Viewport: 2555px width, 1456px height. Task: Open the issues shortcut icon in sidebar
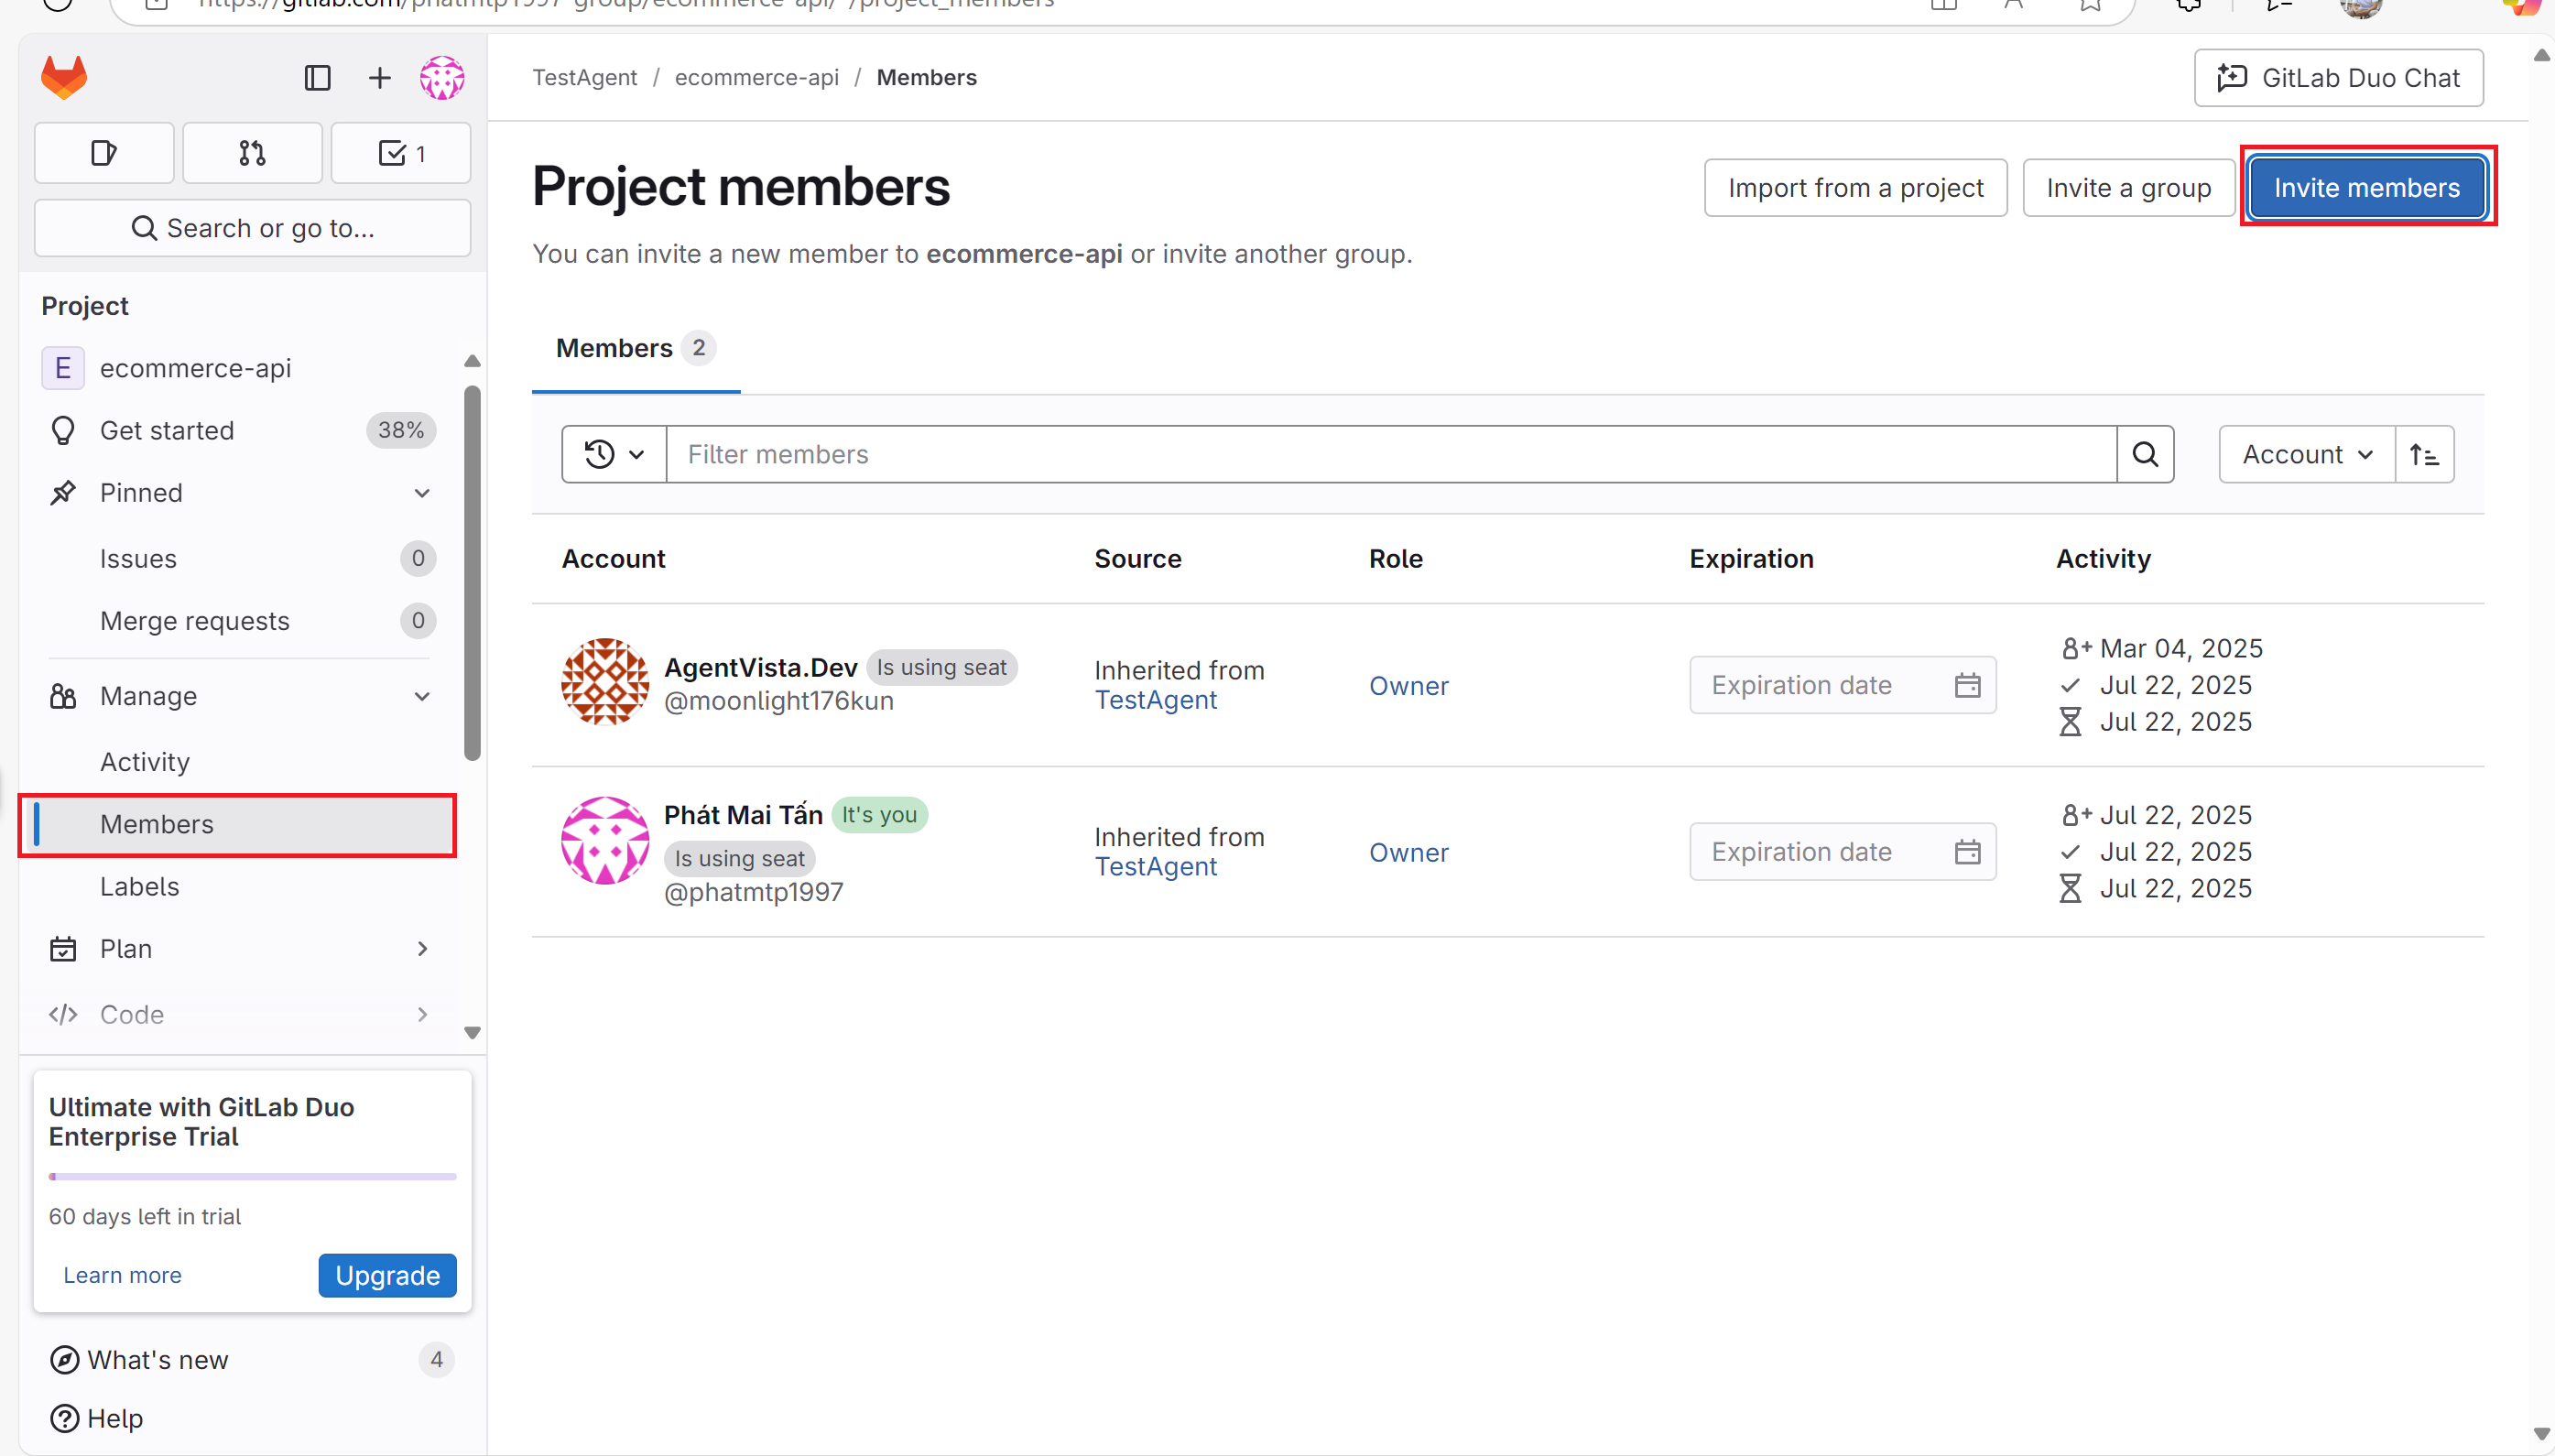[x=104, y=153]
